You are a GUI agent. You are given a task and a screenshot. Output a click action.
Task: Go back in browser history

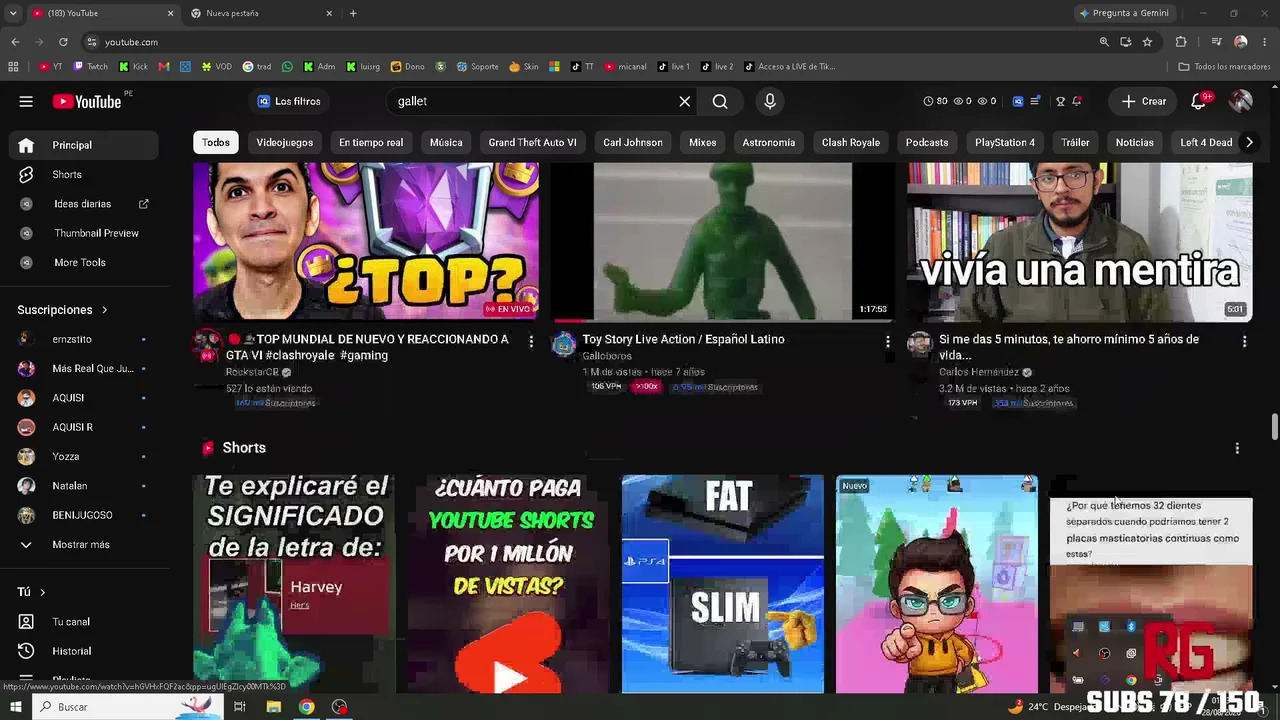coord(15,42)
